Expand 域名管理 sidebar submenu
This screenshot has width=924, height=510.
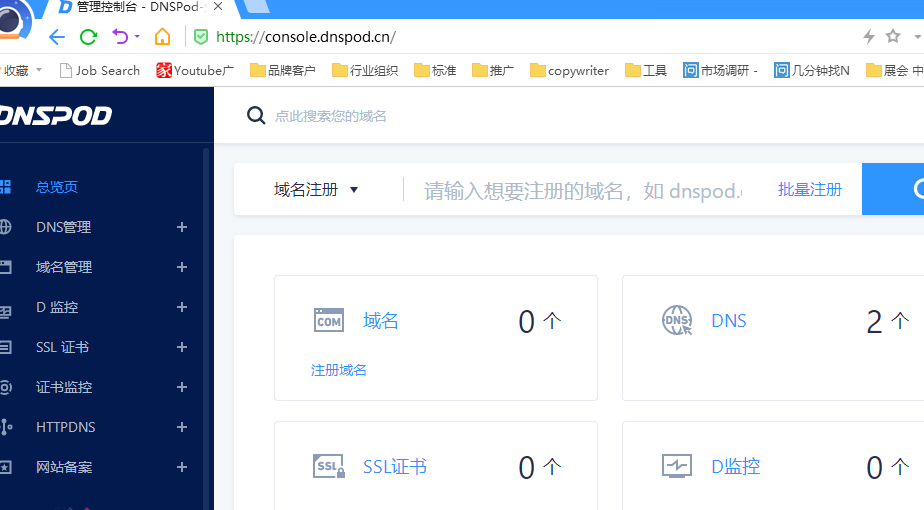tap(182, 267)
